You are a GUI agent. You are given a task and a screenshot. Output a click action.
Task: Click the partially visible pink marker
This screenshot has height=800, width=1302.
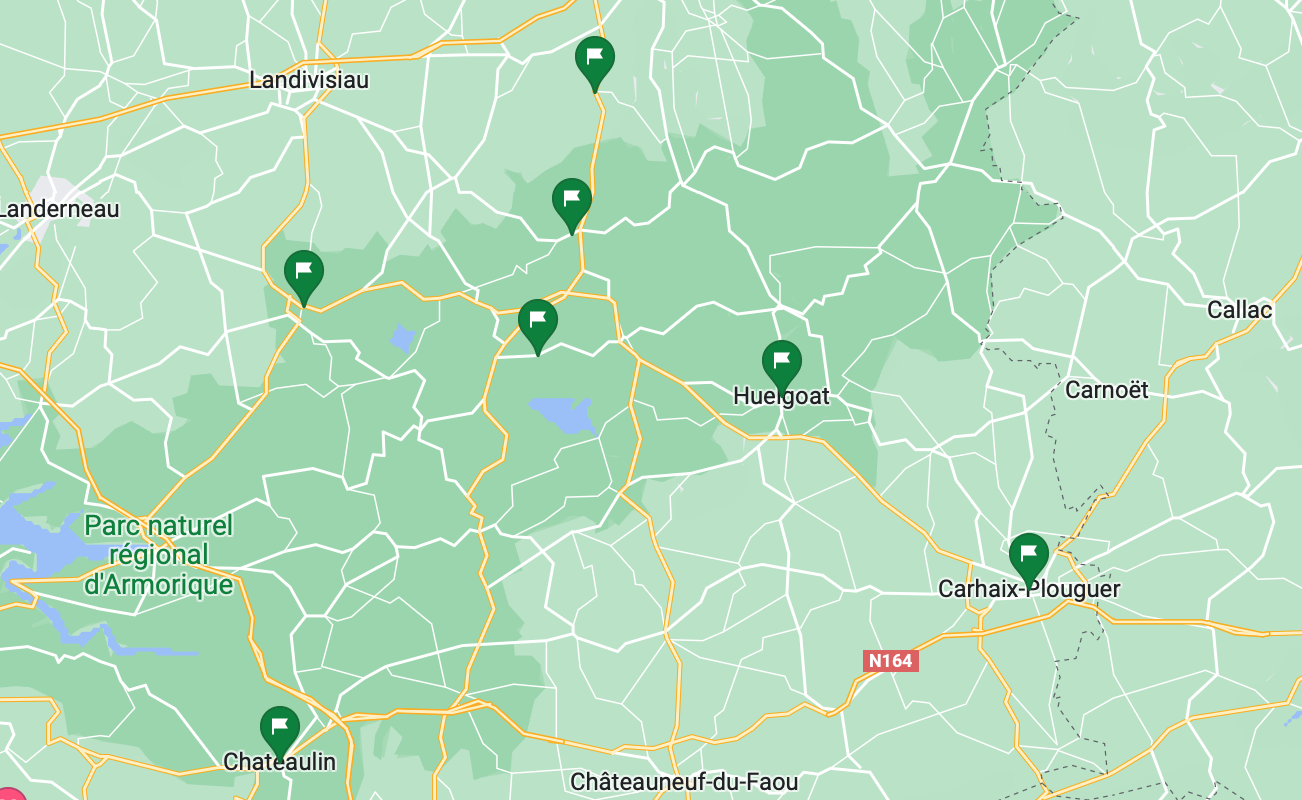(10, 793)
